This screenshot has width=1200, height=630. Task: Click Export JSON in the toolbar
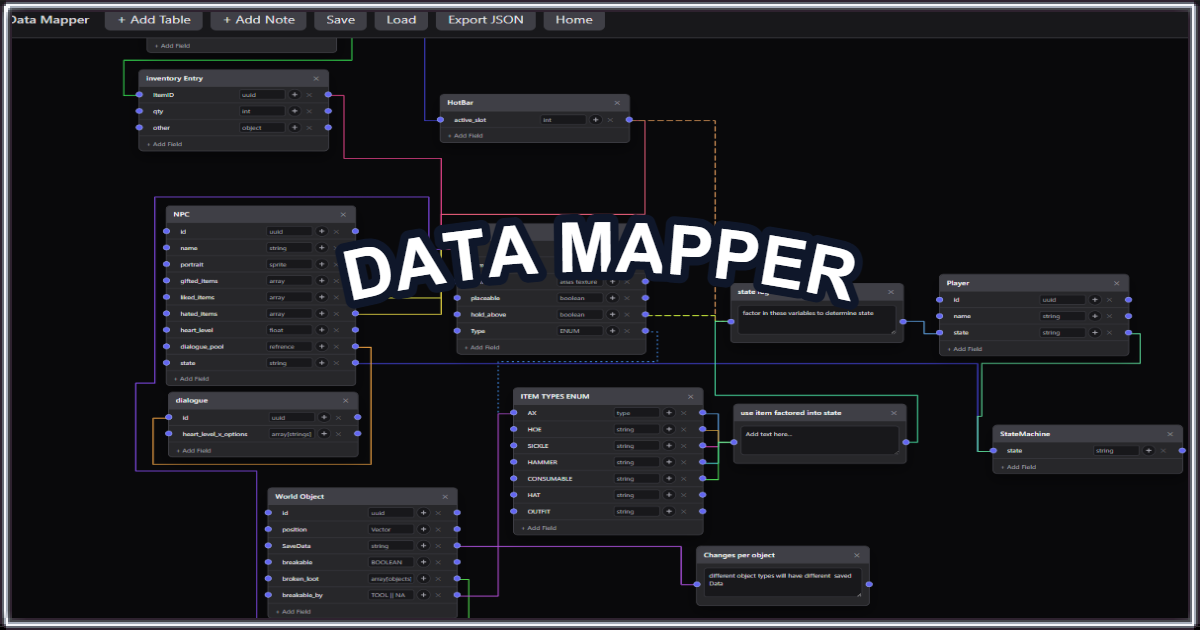(x=486, y=19)
